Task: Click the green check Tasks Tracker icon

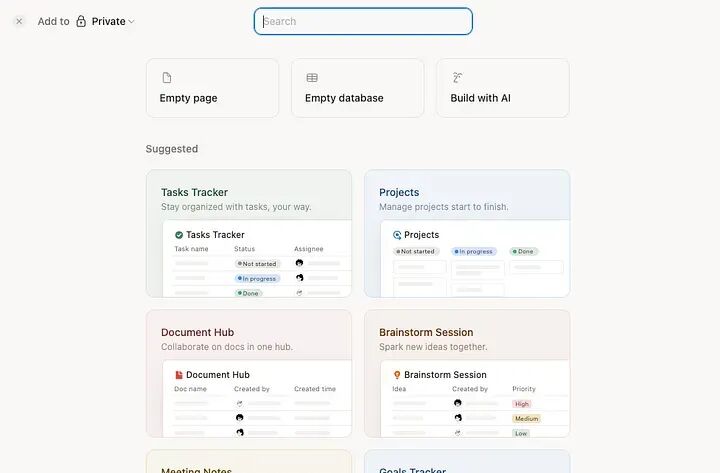Action: [x=179, y=235]
